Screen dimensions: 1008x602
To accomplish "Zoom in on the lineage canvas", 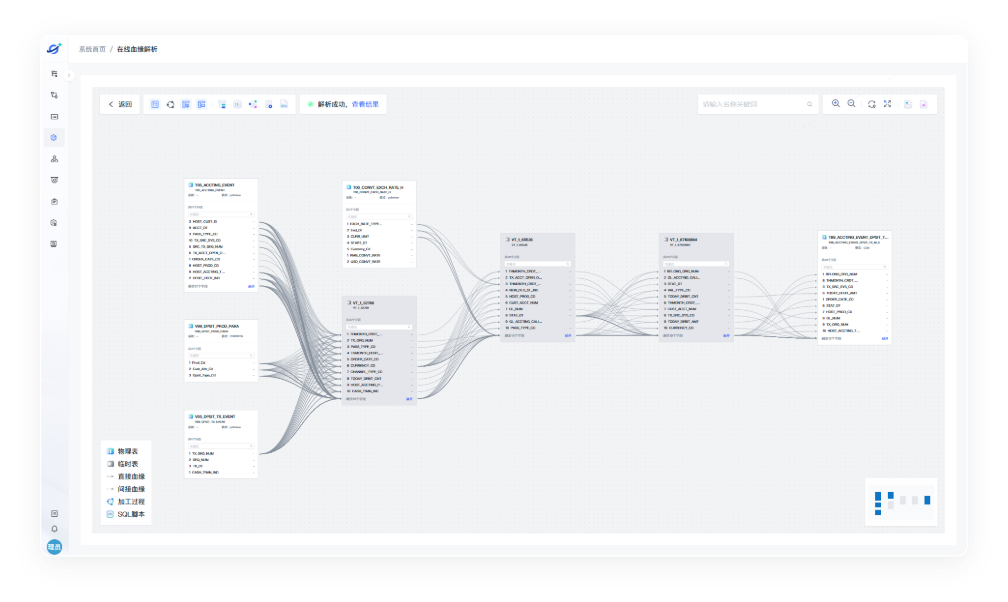I will tap(836, 104).
